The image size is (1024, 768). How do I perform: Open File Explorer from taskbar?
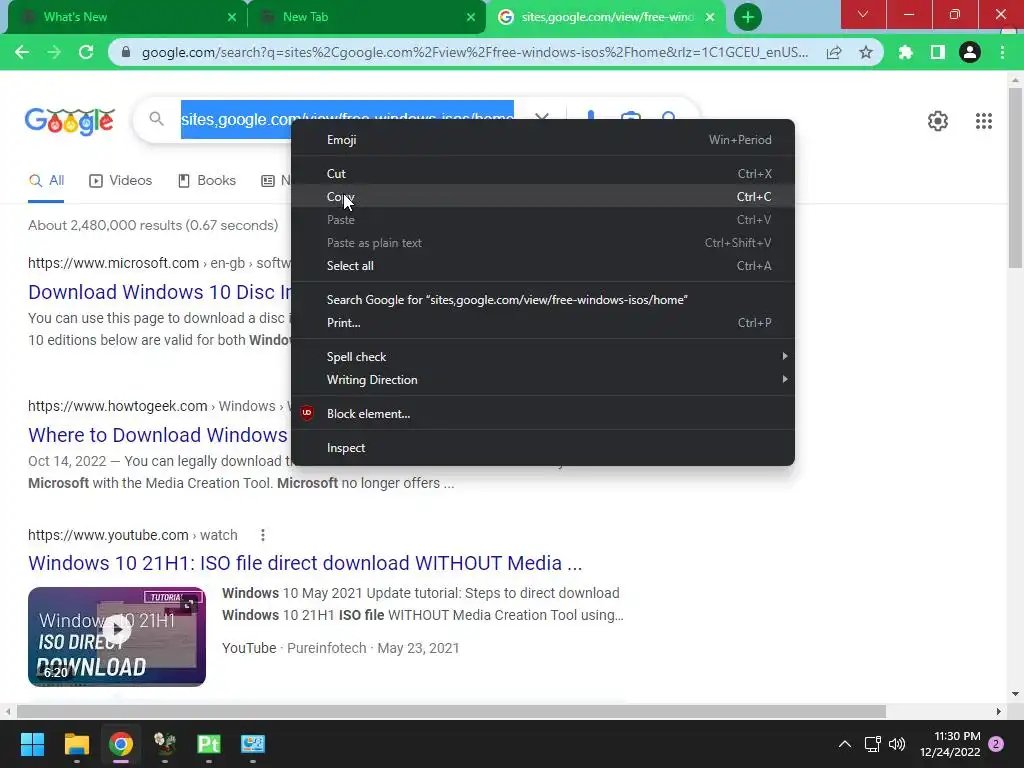tap(76, 744)
